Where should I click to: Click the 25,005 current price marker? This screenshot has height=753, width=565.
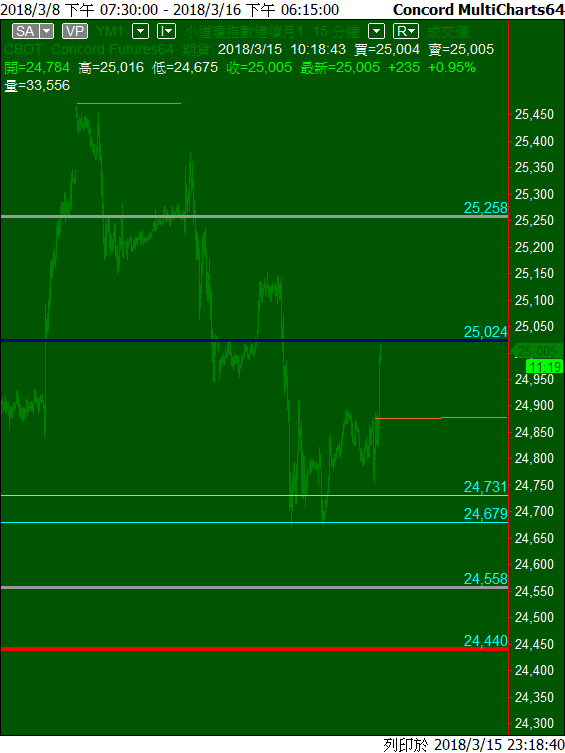click(x=537, y=351)
